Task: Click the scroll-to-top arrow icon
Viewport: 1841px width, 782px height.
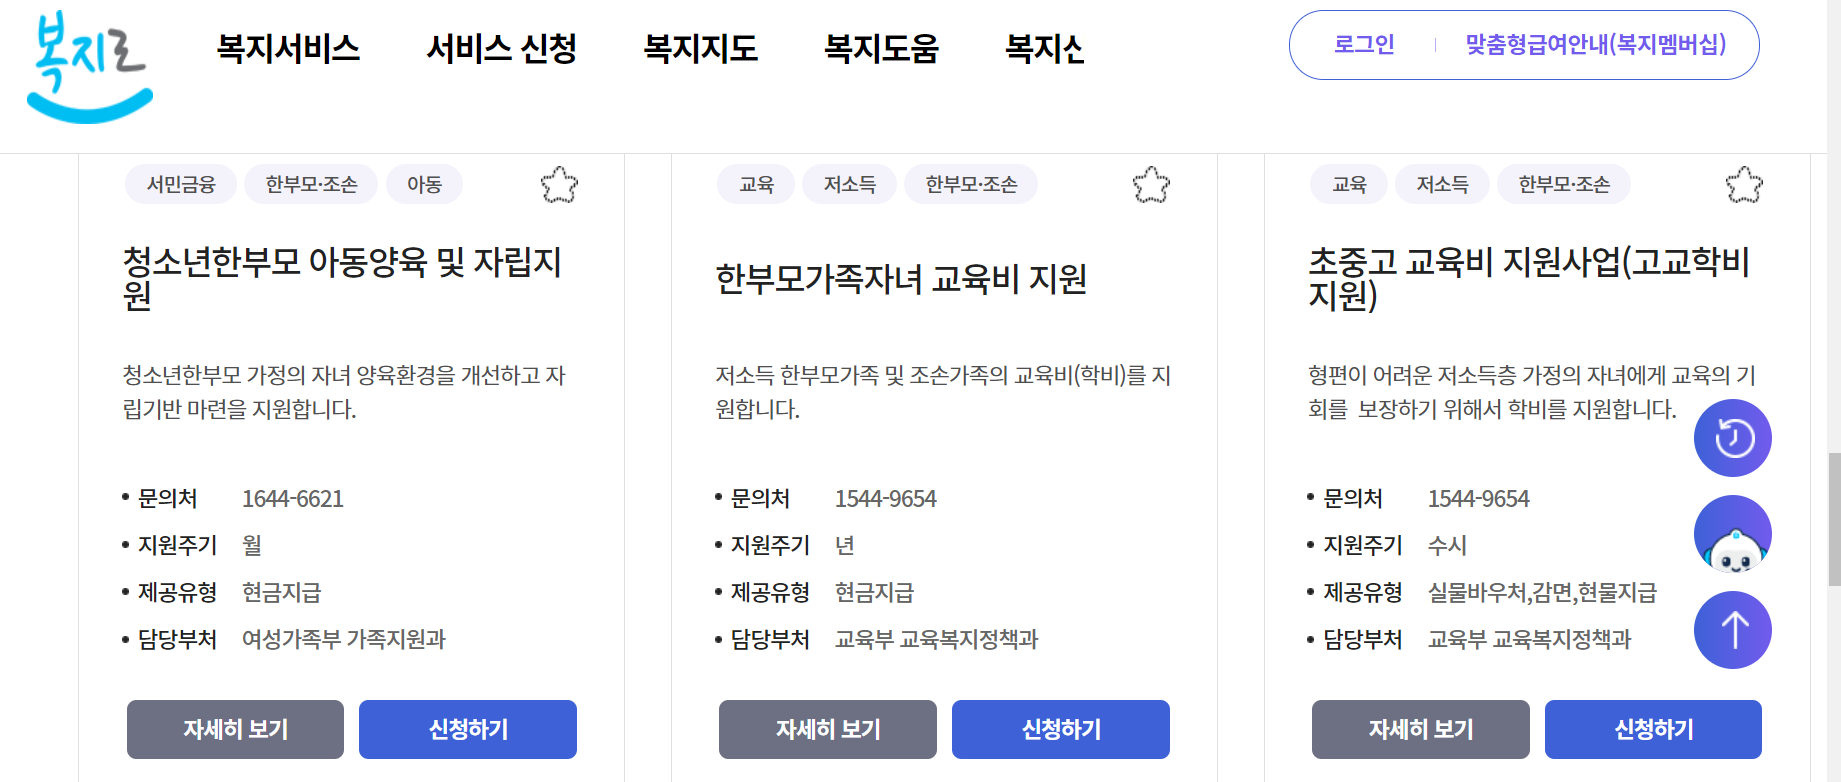Action: pos(1732,629)
